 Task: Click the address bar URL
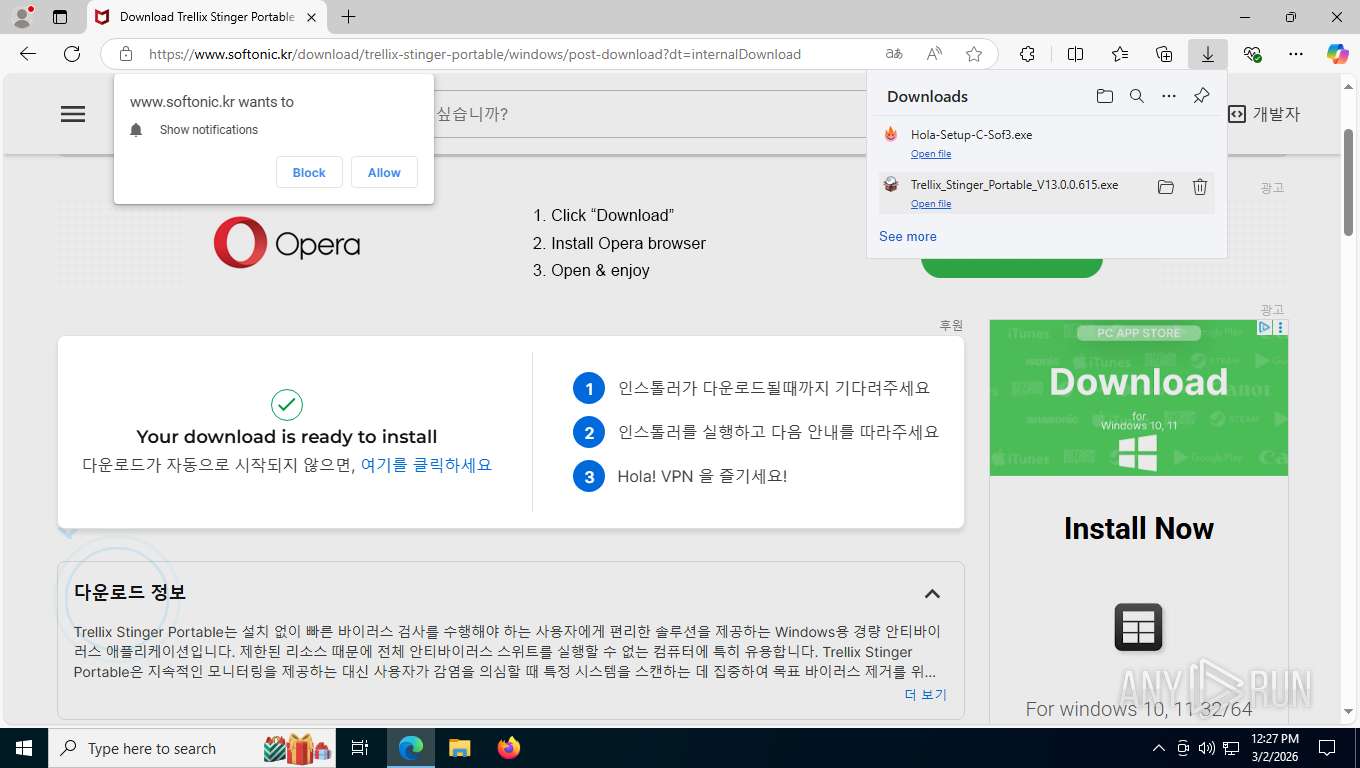click(475, 54)
